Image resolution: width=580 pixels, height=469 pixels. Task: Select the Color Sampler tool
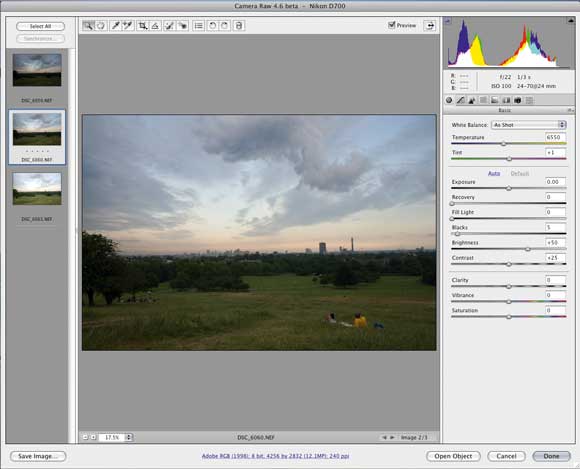tap(128, 26)
